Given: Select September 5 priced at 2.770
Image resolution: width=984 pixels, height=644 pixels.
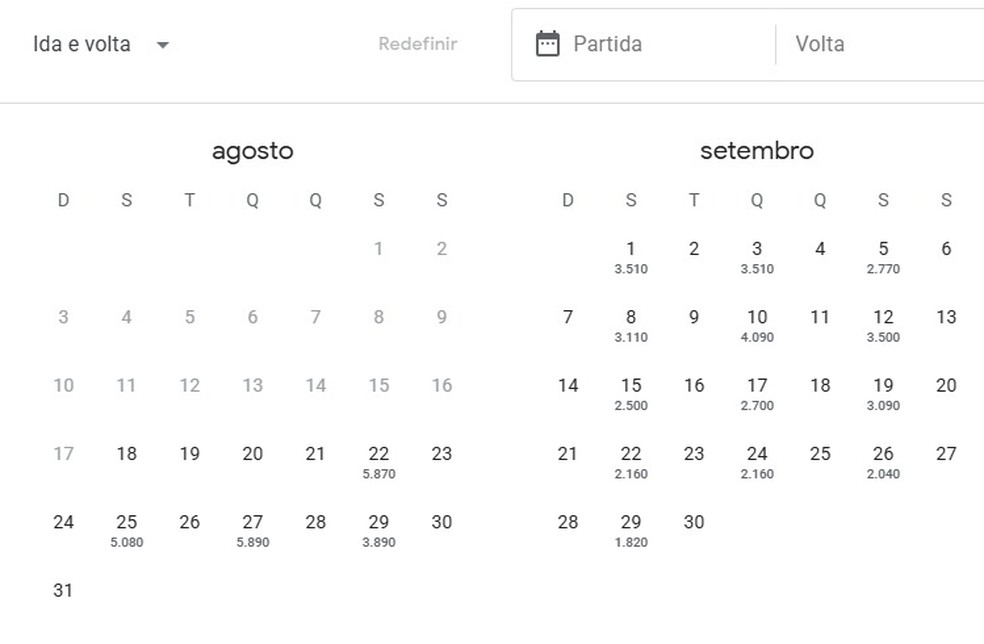Looking at the screenshot, I should (x=883, y=255).
